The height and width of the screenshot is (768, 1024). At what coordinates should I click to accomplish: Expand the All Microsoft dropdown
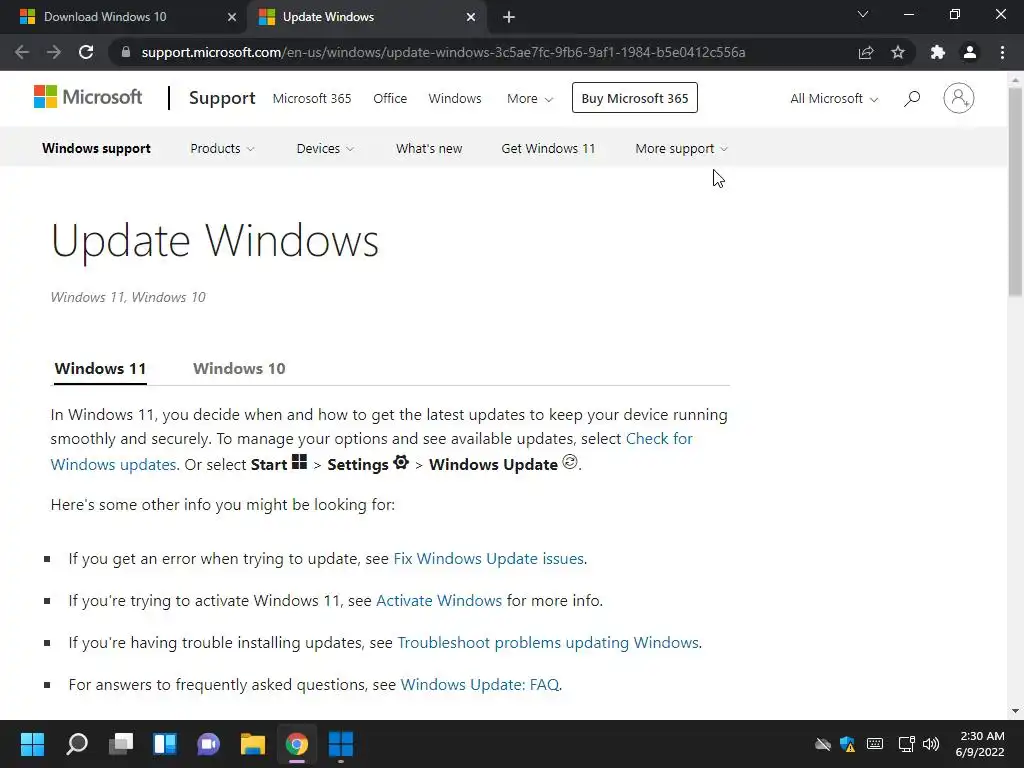point(834,99)
